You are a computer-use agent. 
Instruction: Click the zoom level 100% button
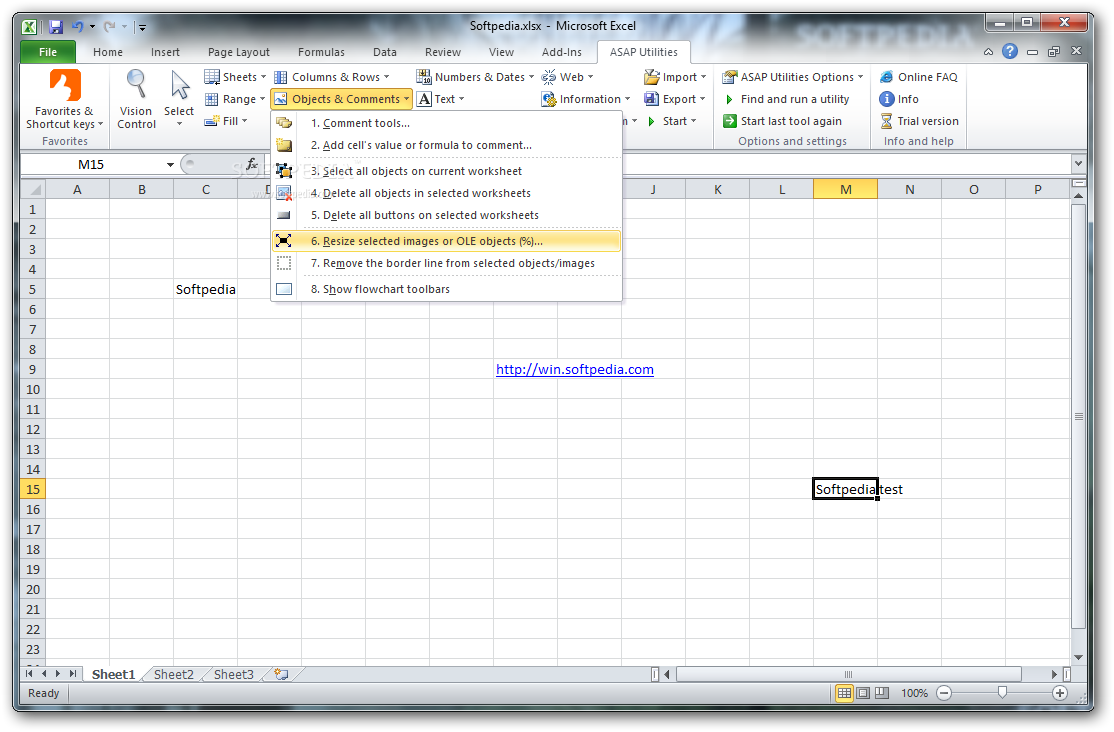(914, 693)
